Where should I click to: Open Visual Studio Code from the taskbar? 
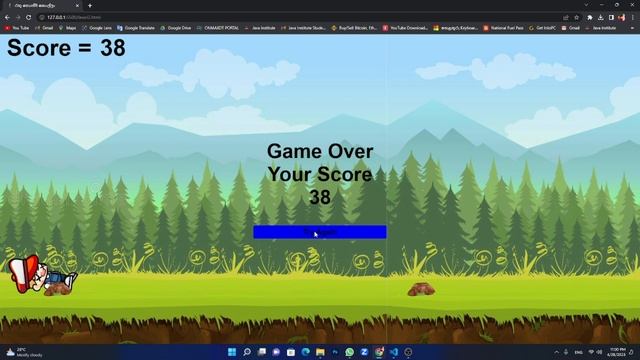click(x=394, y=352)
